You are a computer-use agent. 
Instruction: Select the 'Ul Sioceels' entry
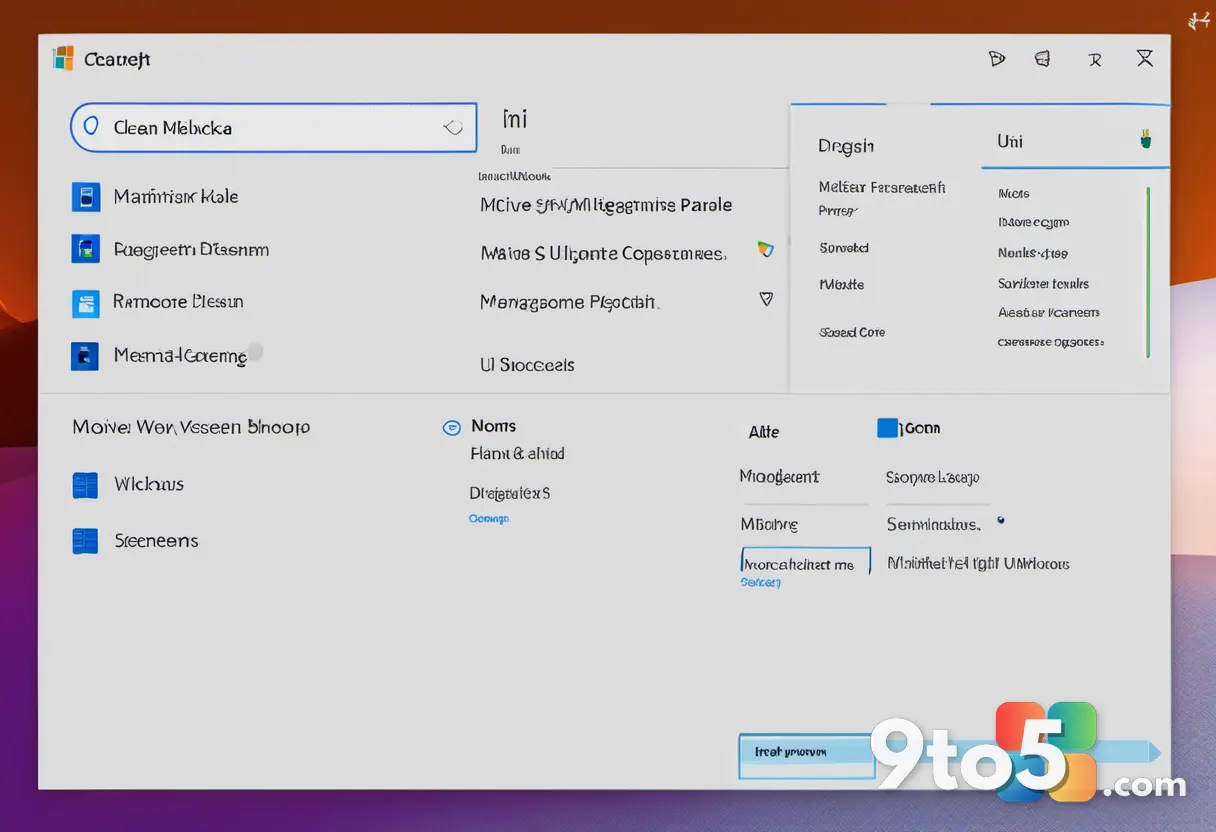[527, 365]
